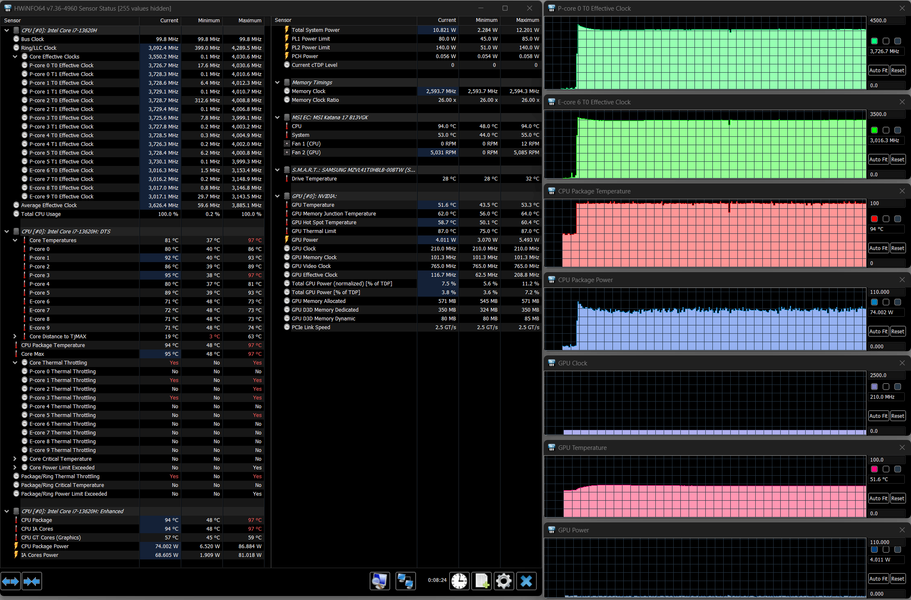Click the clock reset timer icon

pyautogui.click(x=459, y=581)
